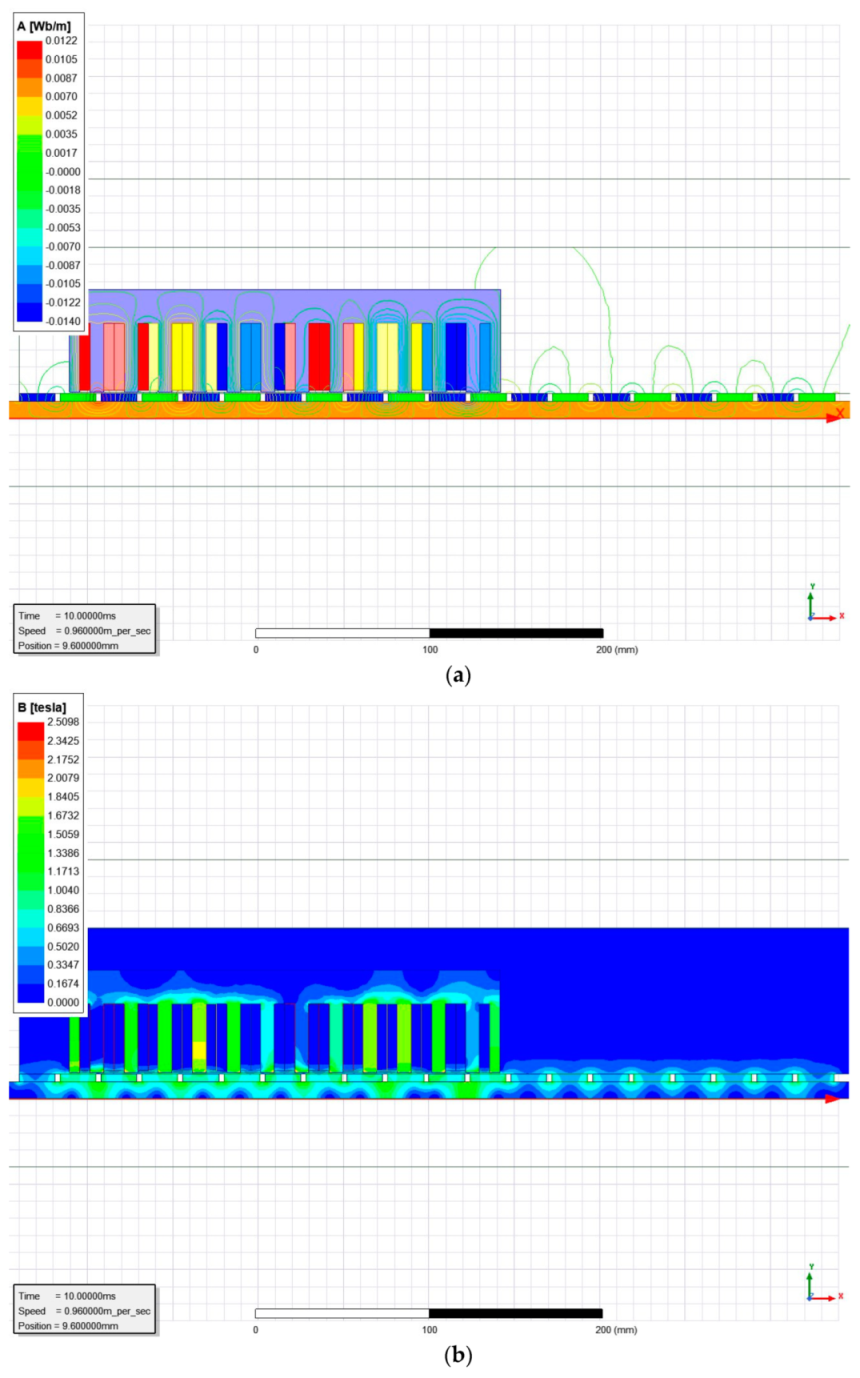Click the negative -0.0035 legend value
Screen dimensions: 860x1378
[62, 209]
